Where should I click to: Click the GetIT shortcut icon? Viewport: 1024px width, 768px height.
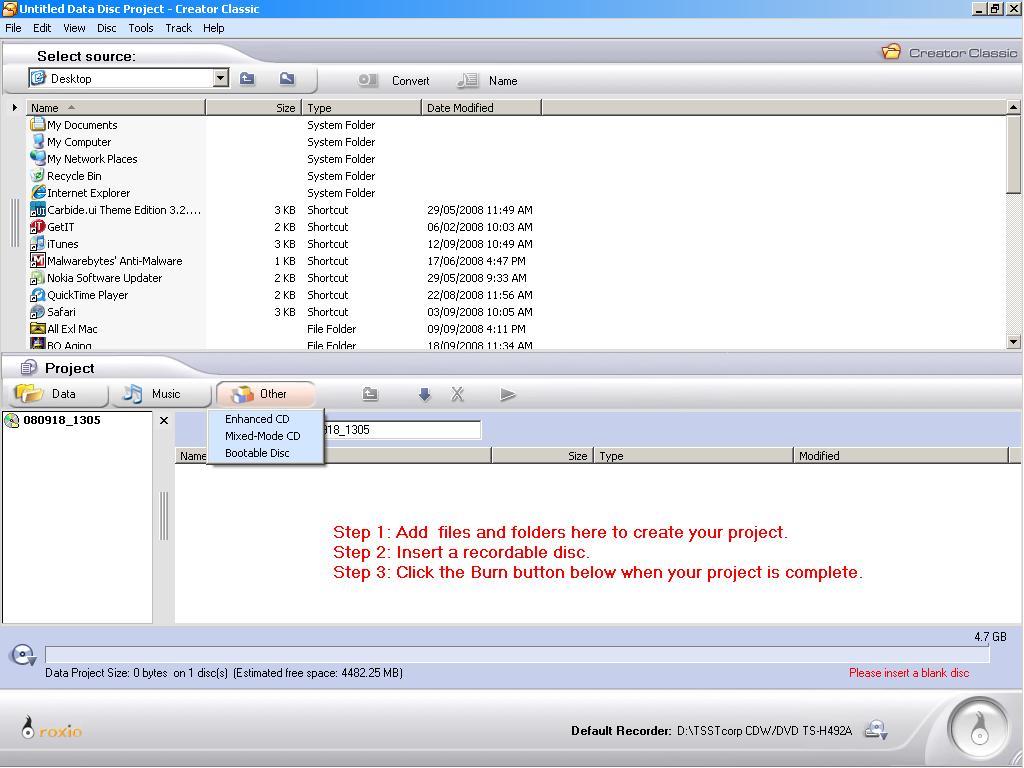tap(38, 226)
